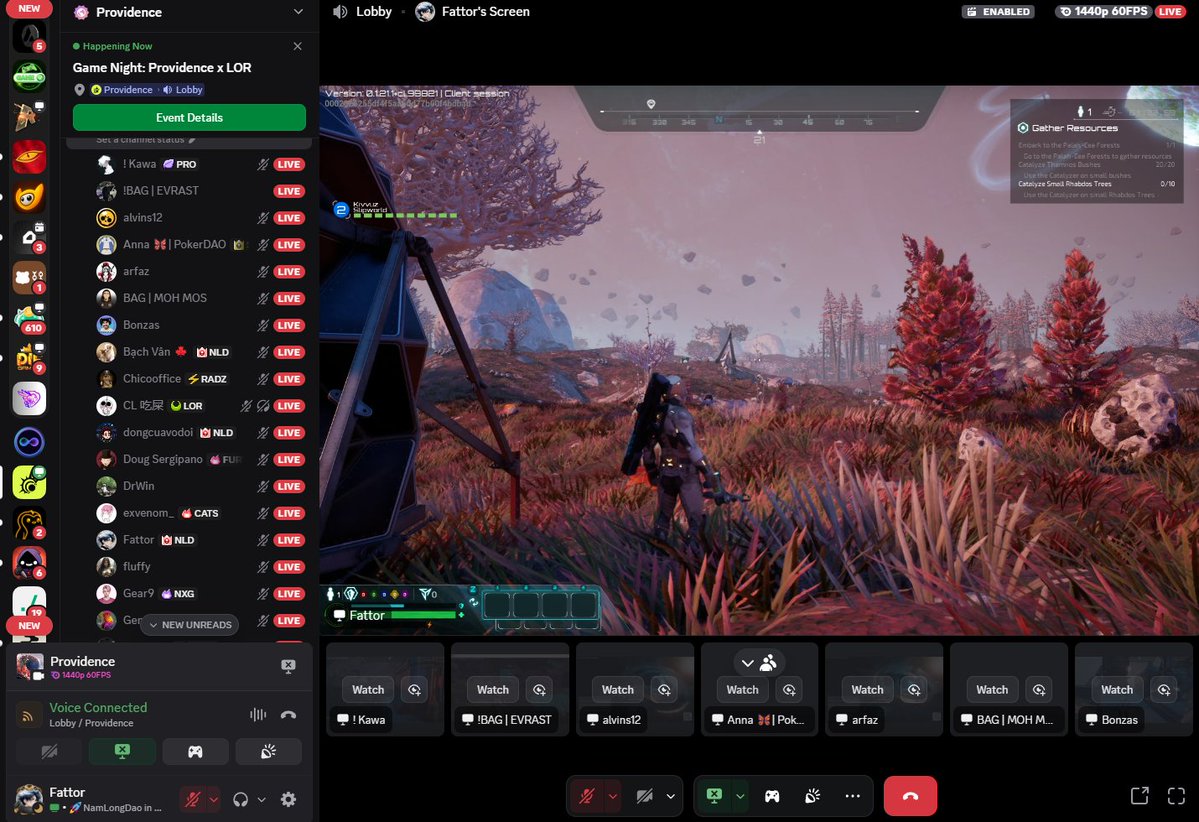Screen dimensions: 1199x822
Task: Toggle noise suppression icon in Voice Connected
Action: coord(258,714)
